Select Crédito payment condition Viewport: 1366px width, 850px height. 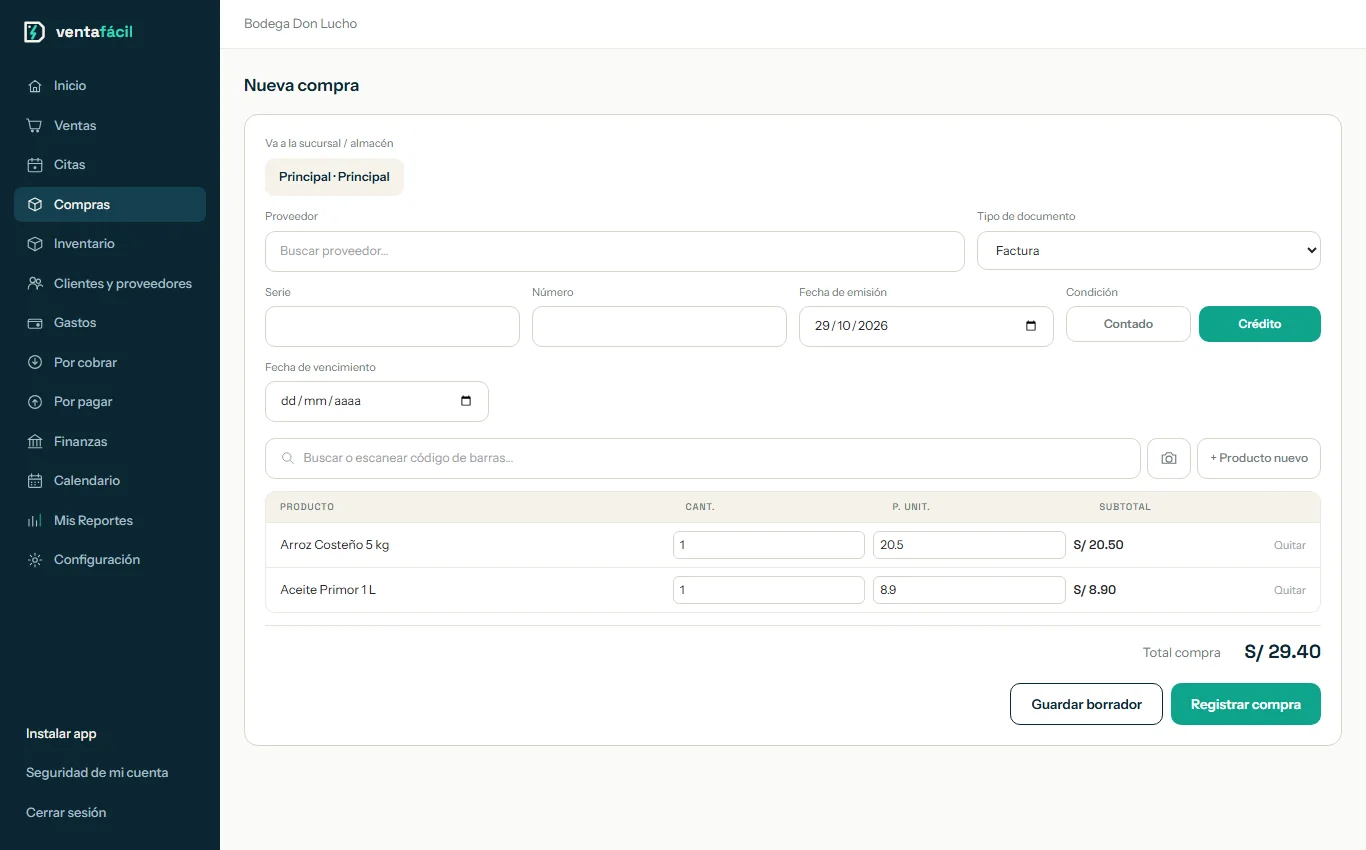[1260, 324]
